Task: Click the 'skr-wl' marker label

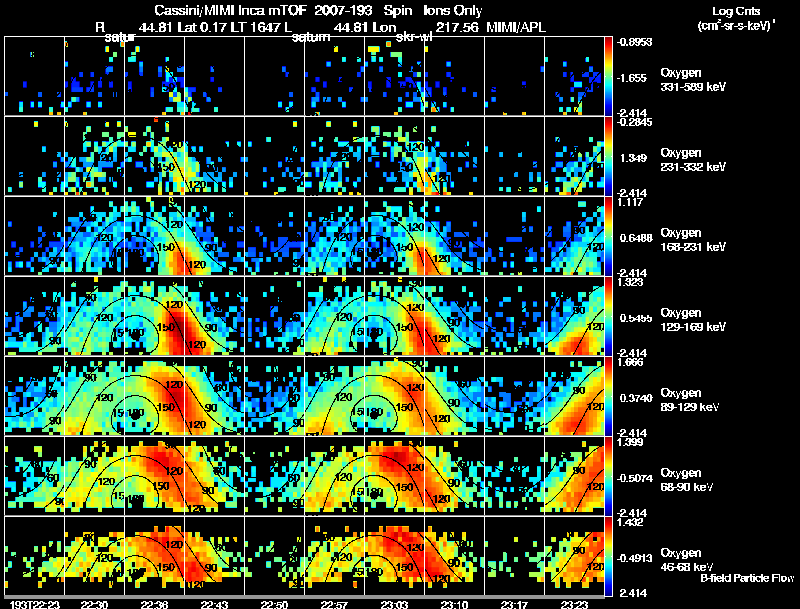Action: [414, 37]
